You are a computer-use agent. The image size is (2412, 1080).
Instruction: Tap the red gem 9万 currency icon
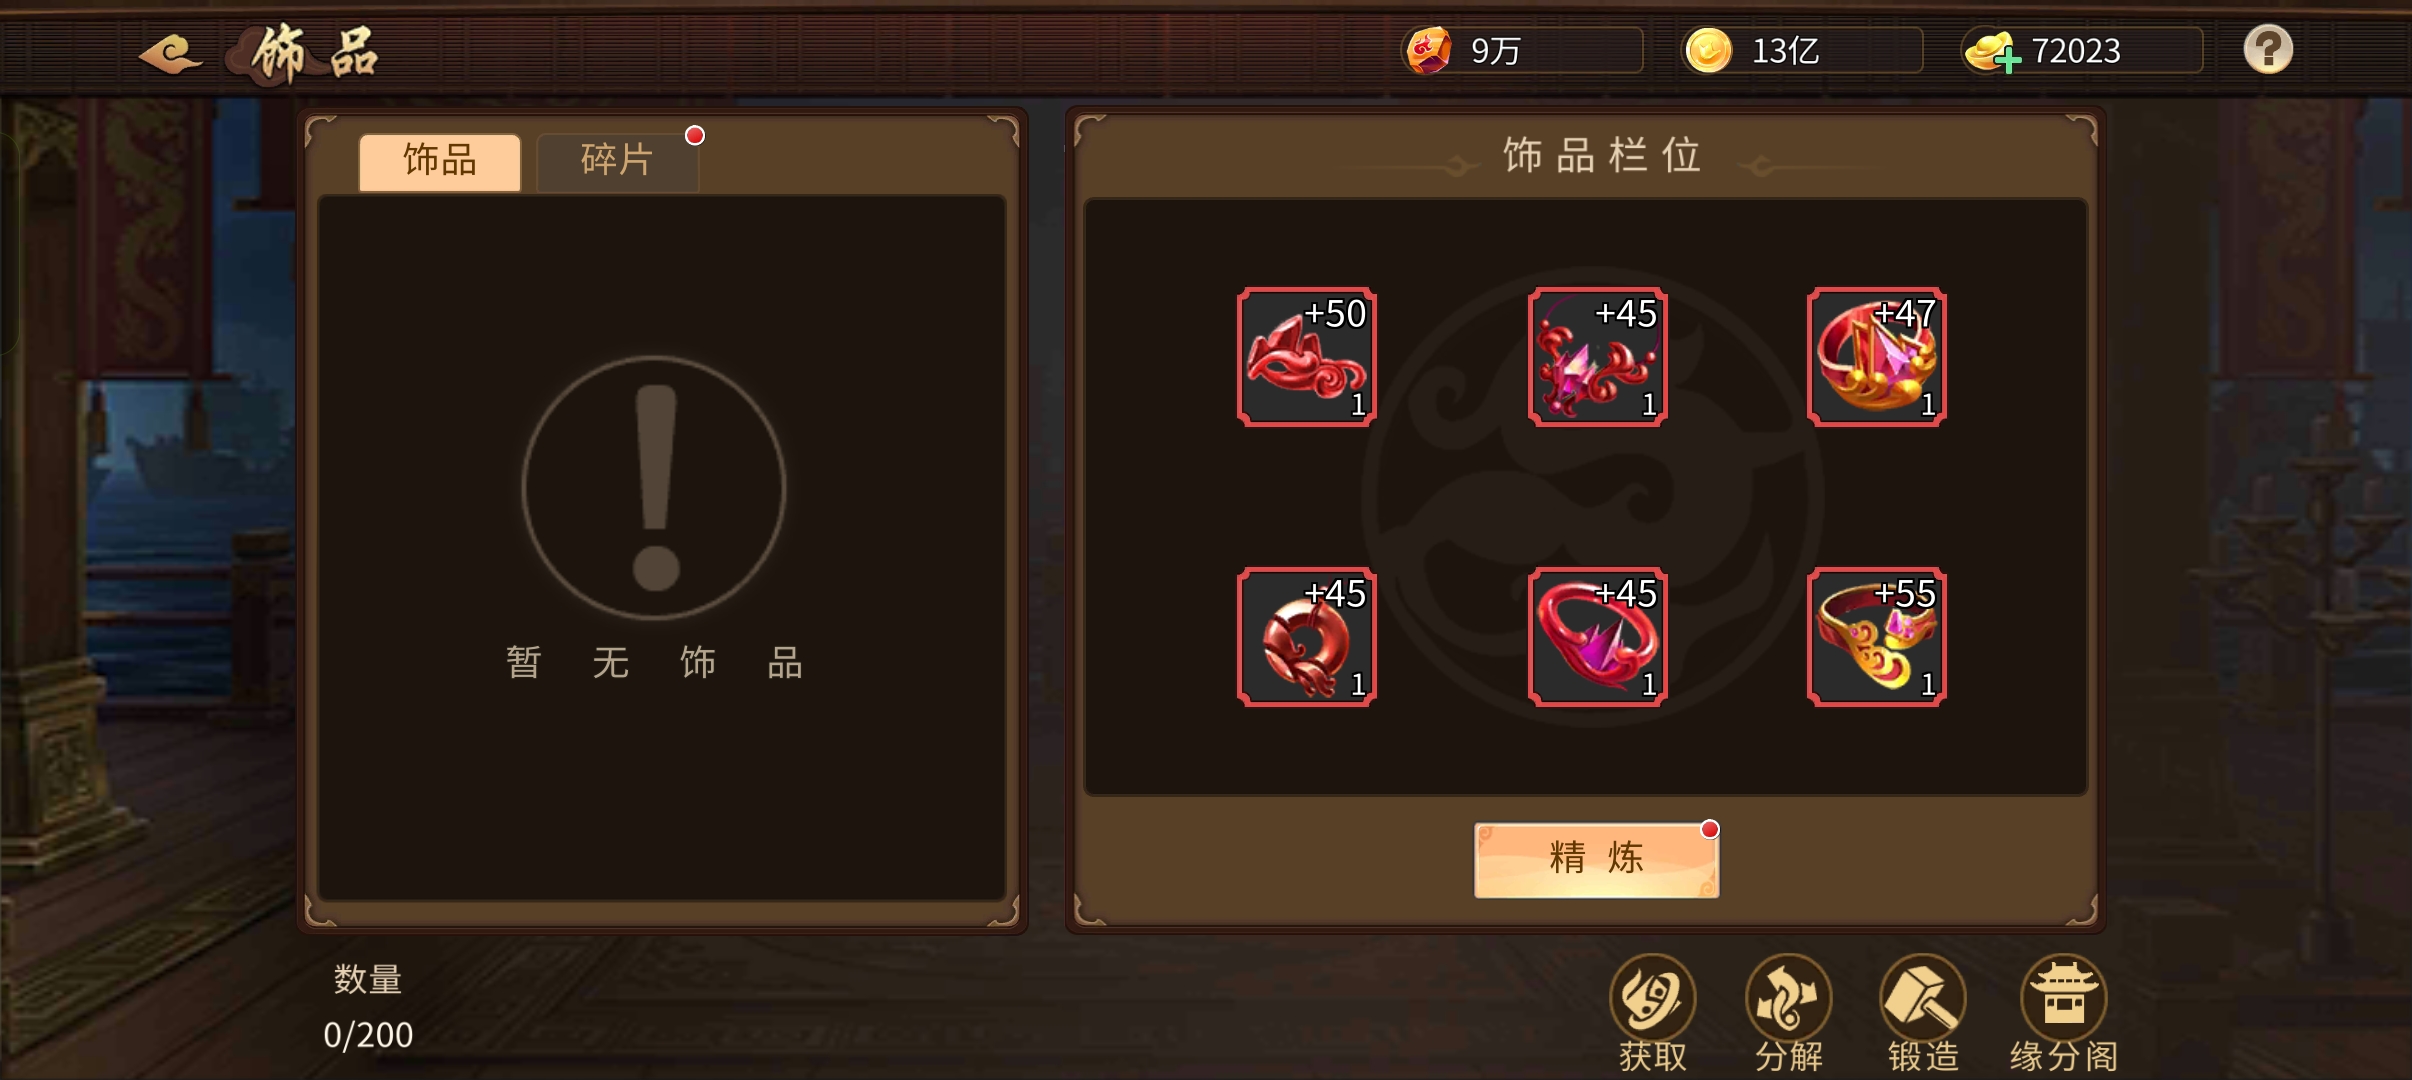[1428, 50]
